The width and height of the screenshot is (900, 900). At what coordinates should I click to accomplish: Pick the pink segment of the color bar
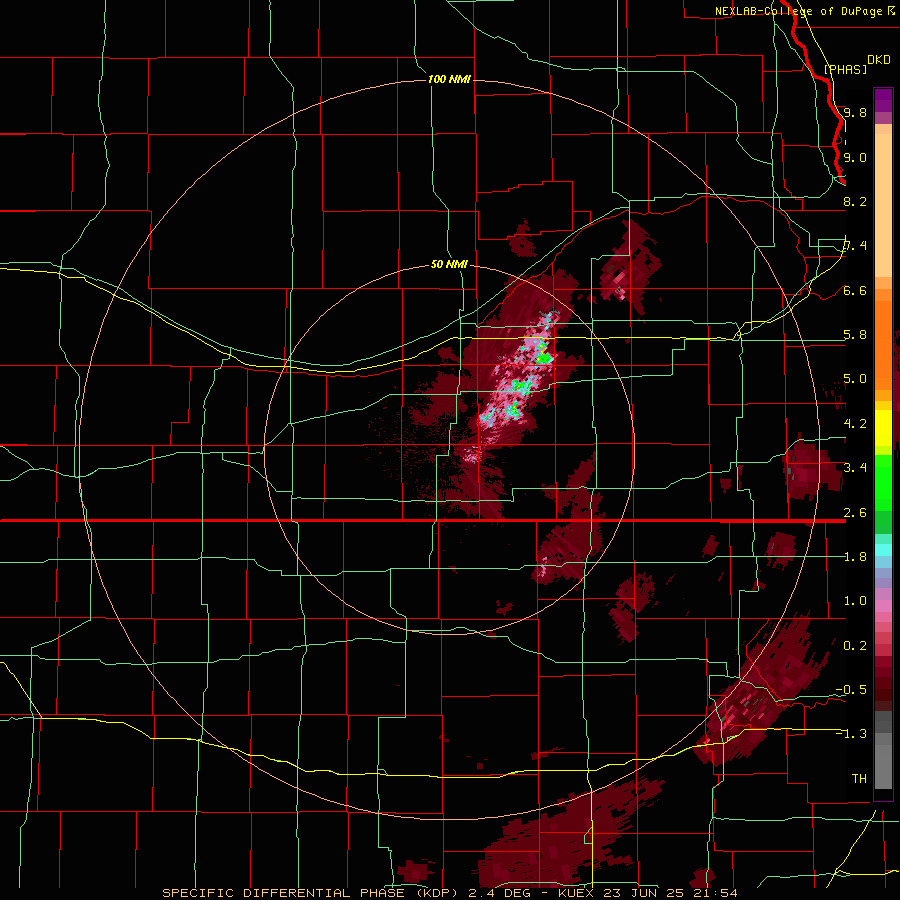883,606
